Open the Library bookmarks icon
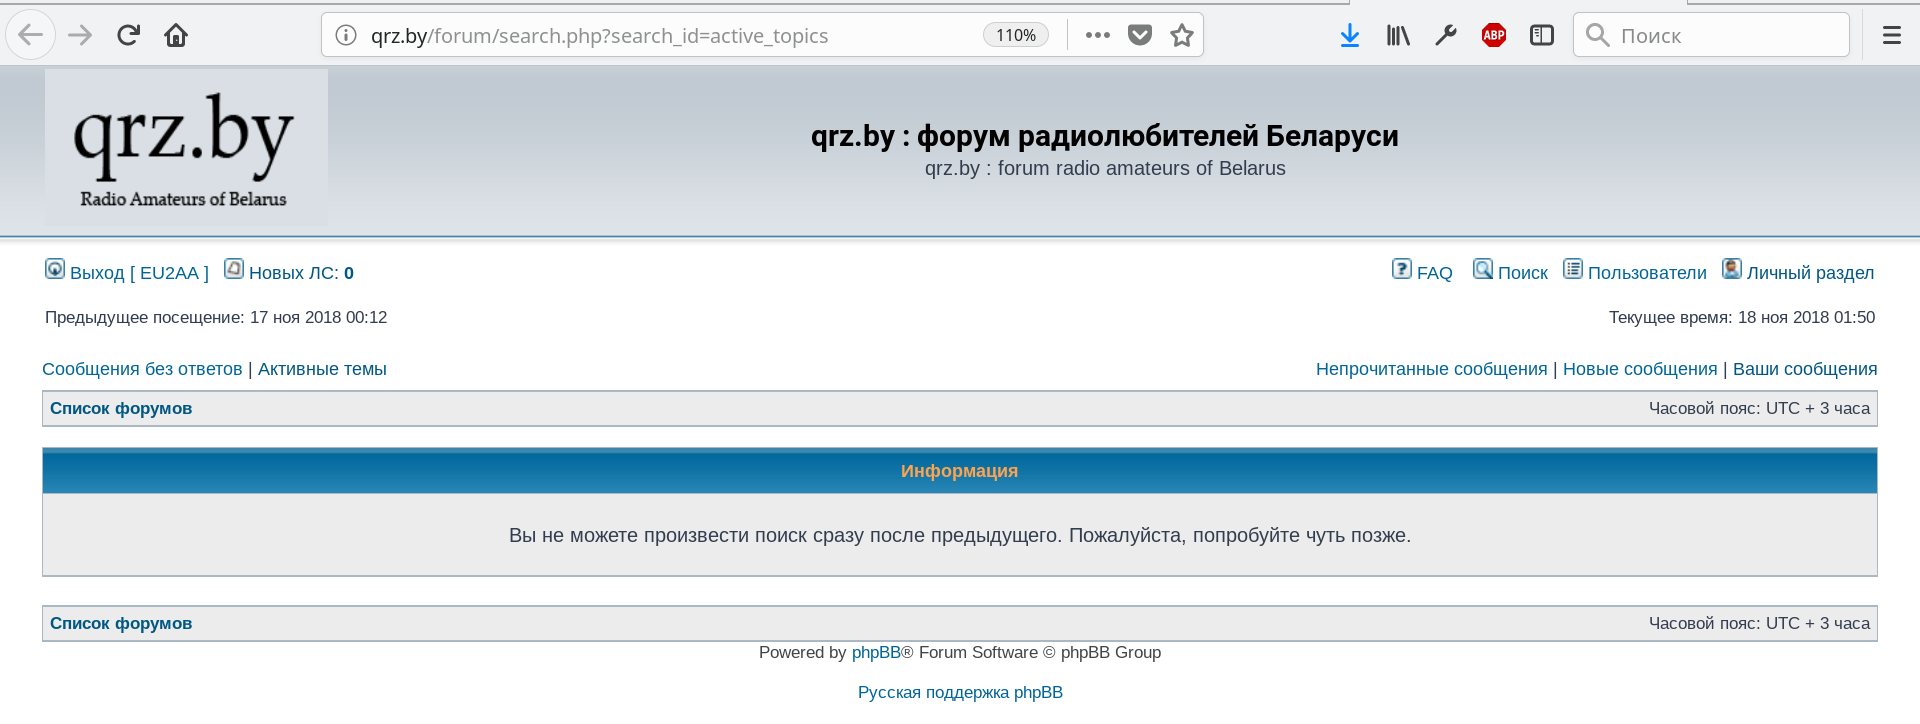 pos(1398,36)
